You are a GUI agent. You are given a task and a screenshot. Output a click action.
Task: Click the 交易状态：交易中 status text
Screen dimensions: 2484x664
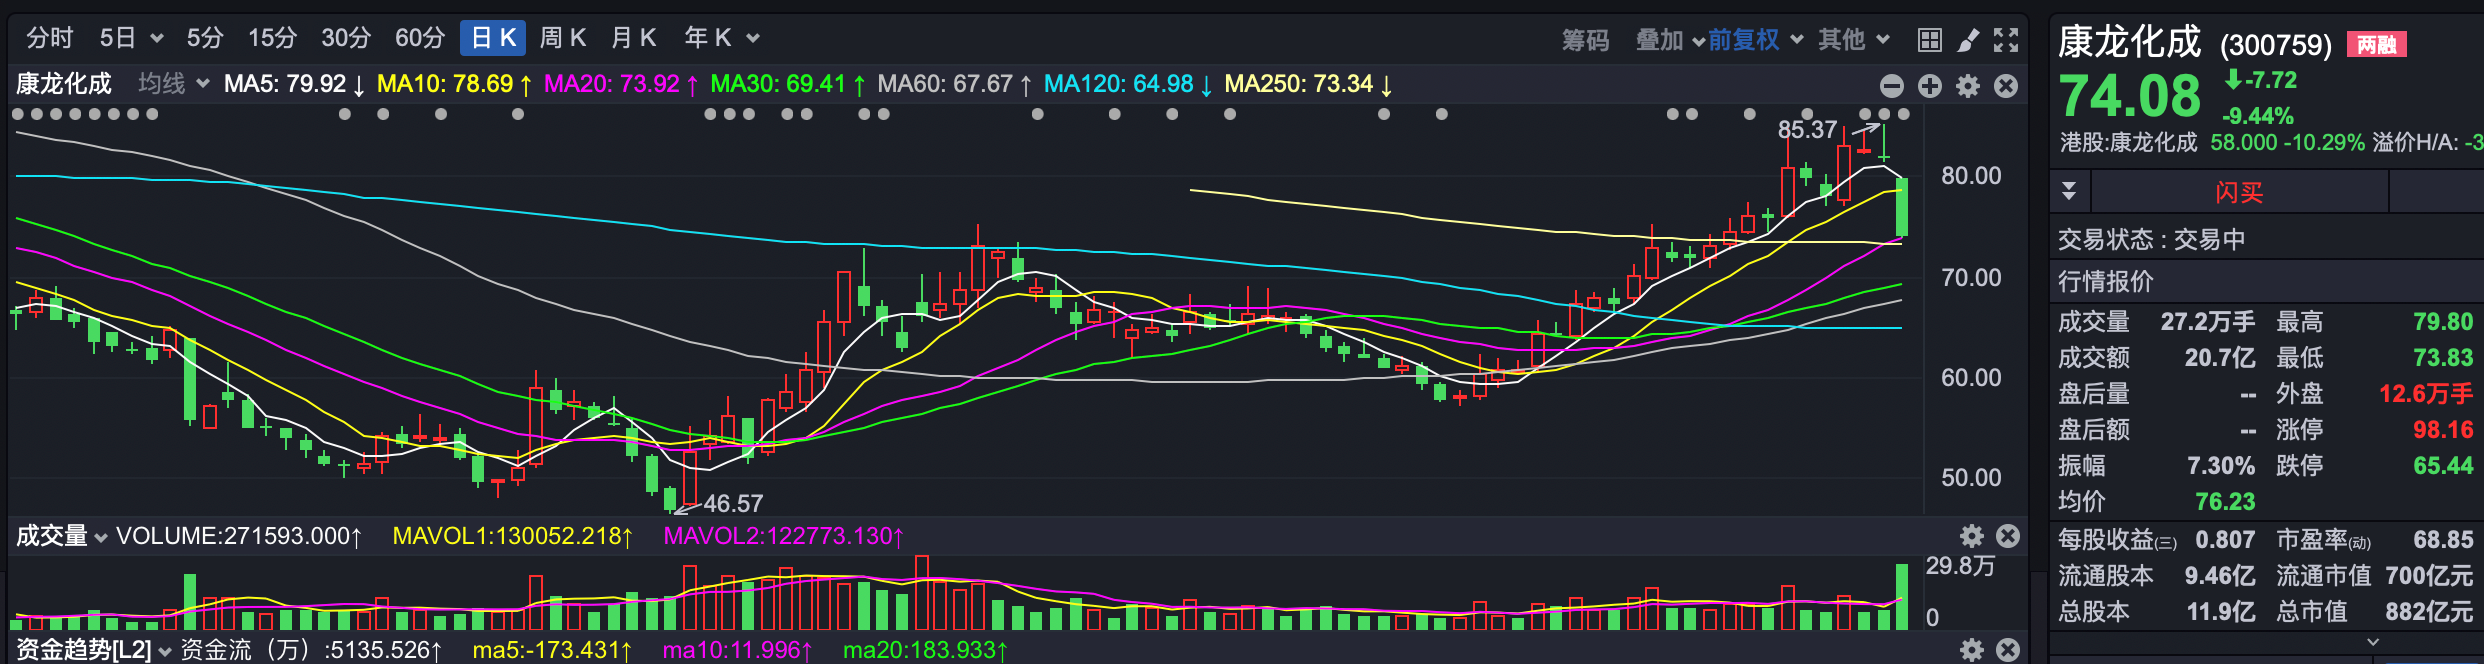[2152, 240]
